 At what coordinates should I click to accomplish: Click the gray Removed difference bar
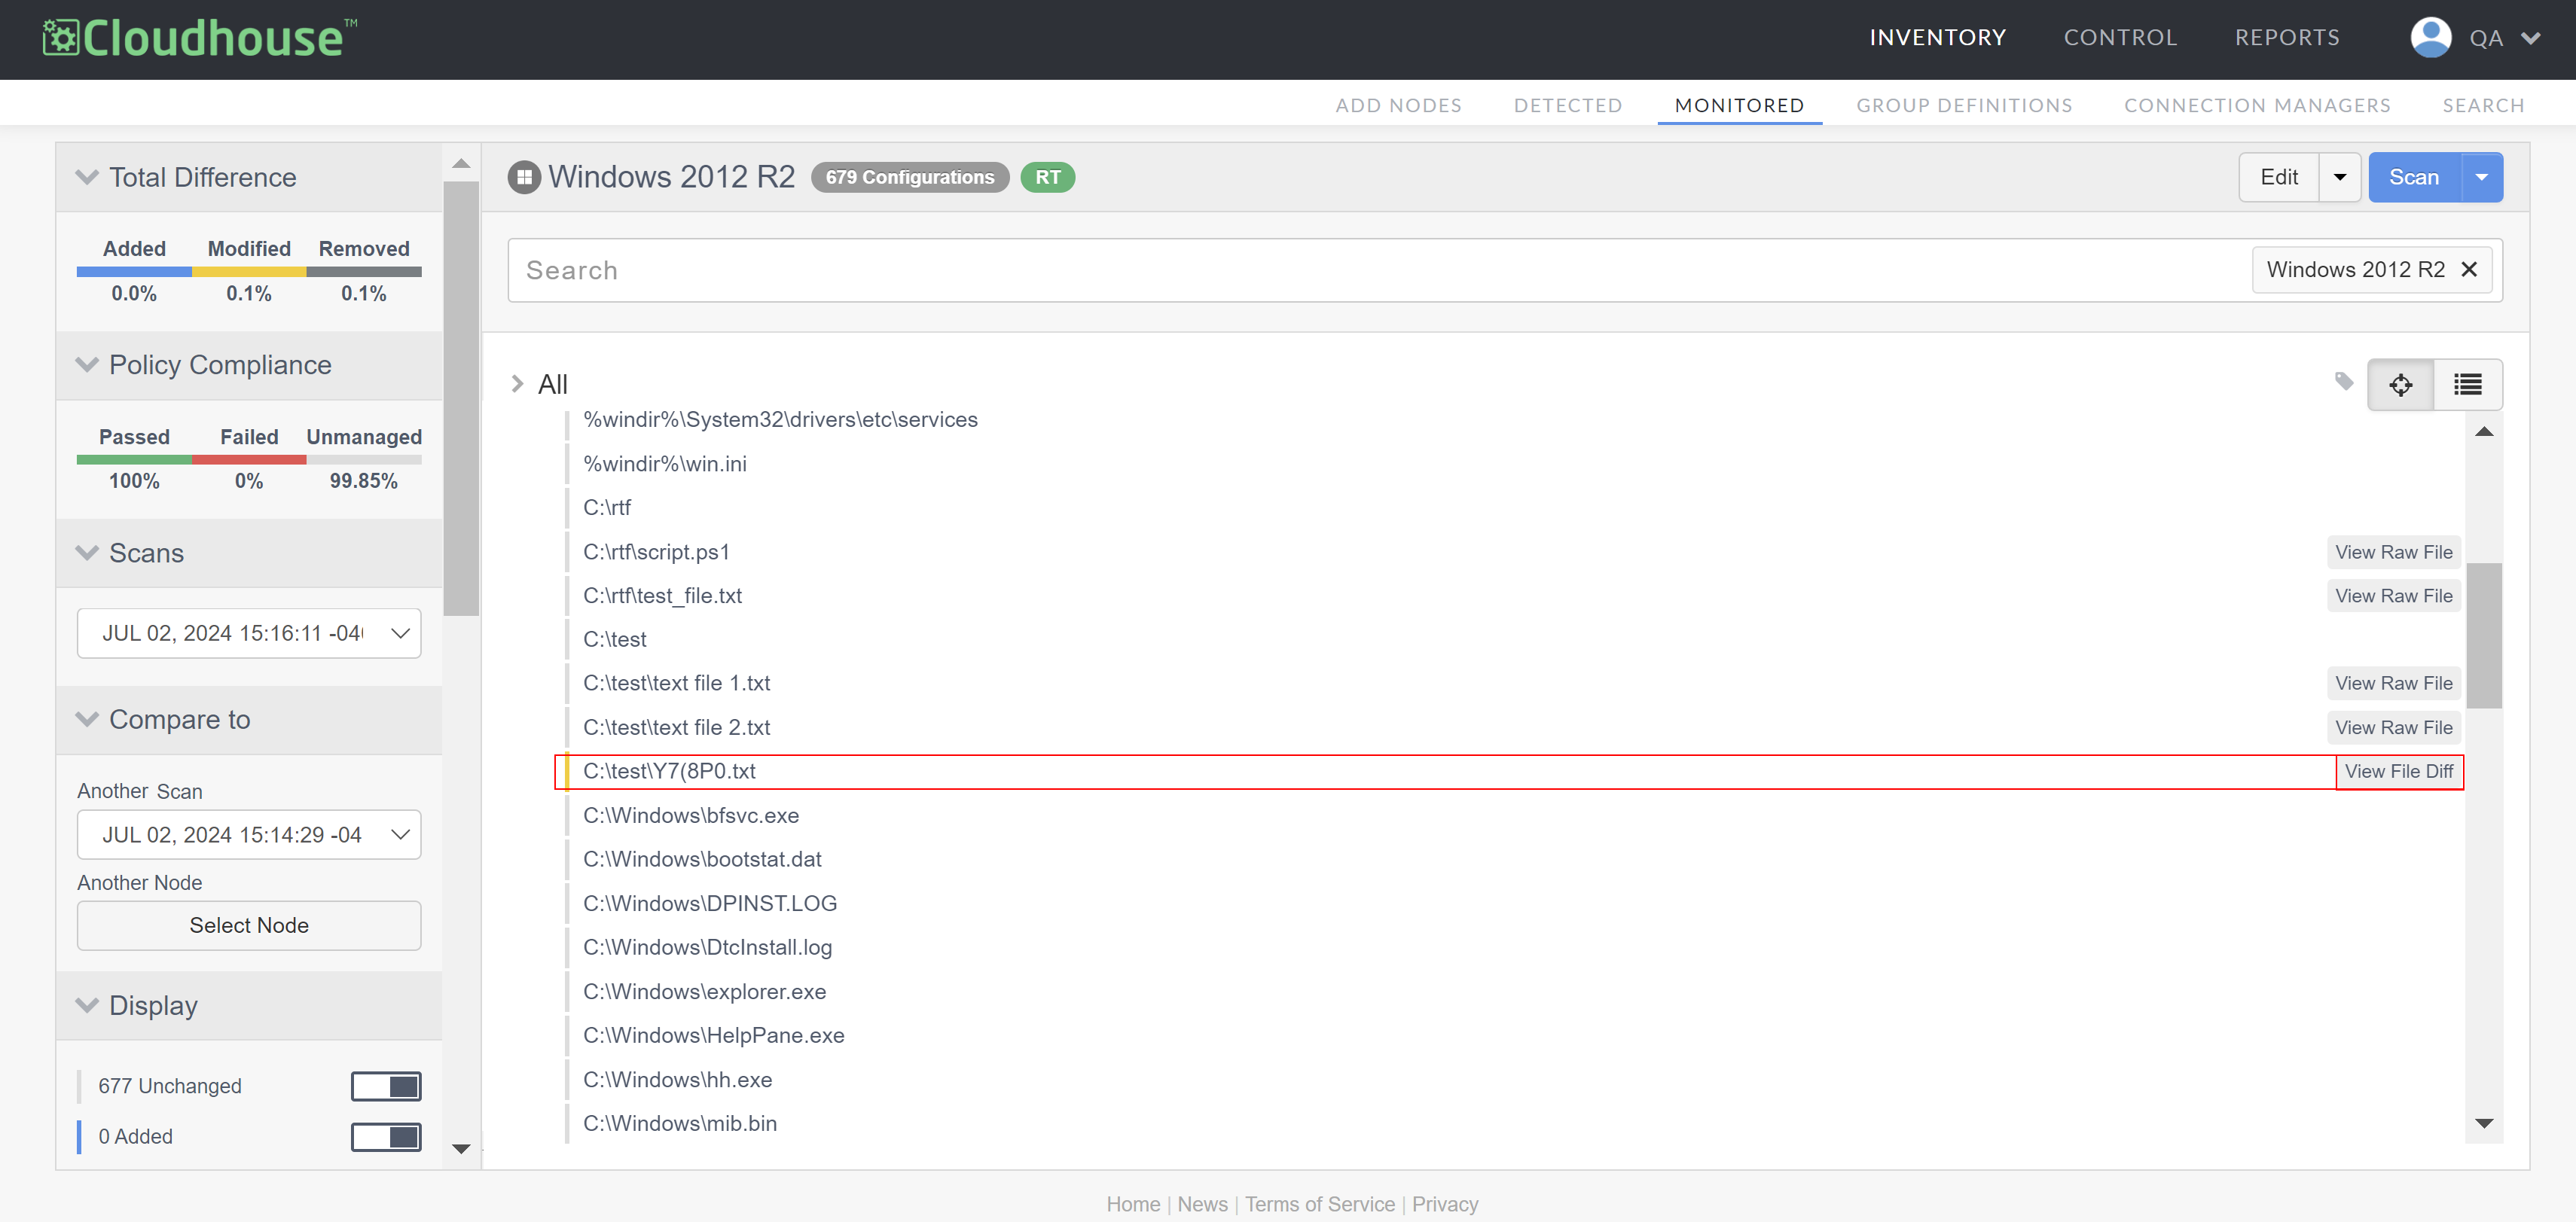[x=364, y=271]
